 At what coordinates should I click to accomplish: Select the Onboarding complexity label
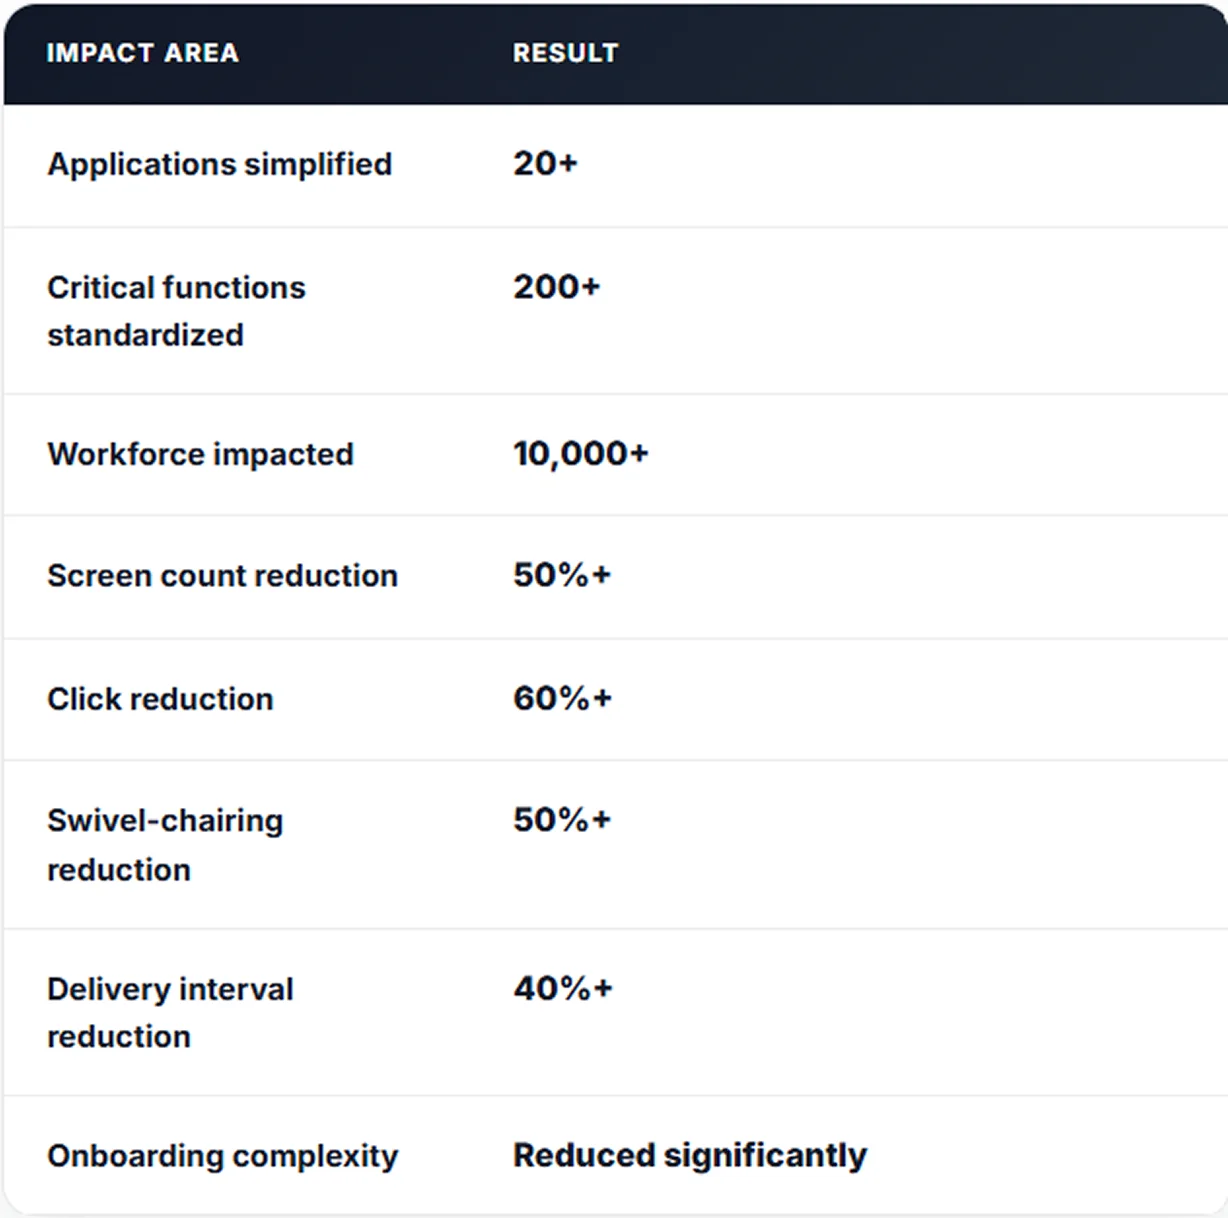pyautogui.click(x=222, y=1156)
